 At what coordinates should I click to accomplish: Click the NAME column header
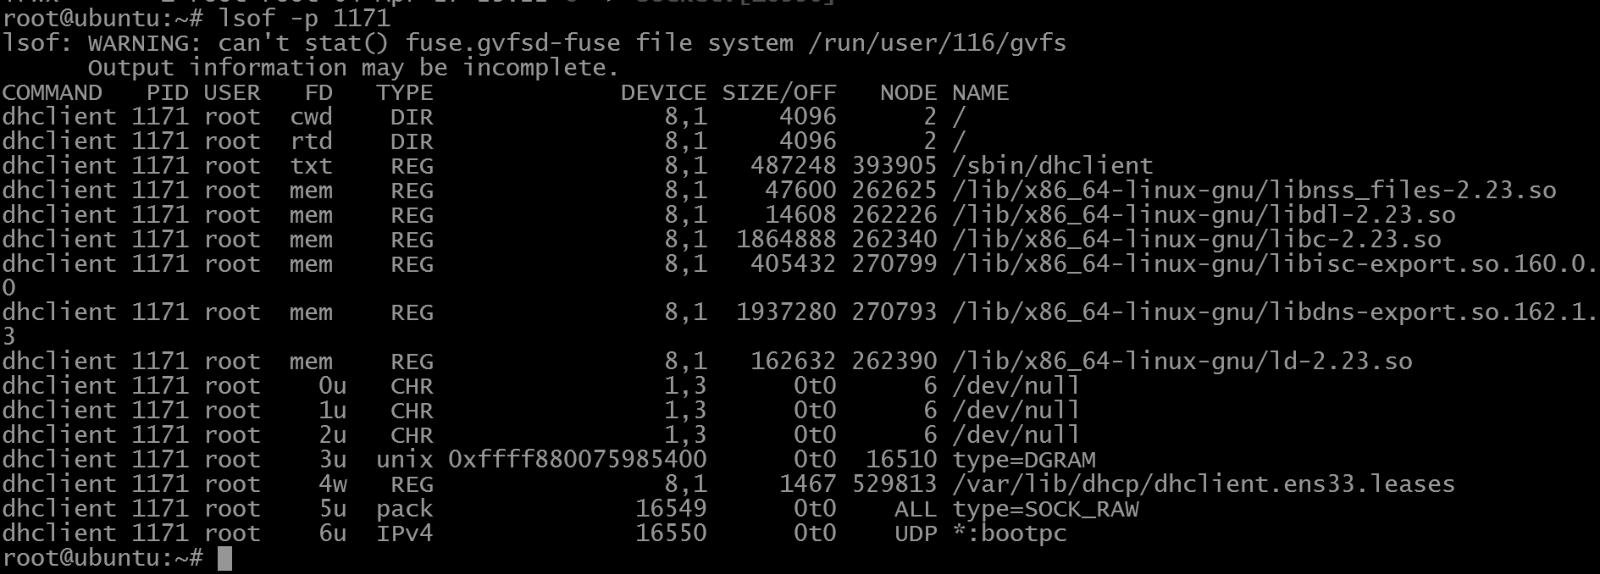[x=980, y=93]
